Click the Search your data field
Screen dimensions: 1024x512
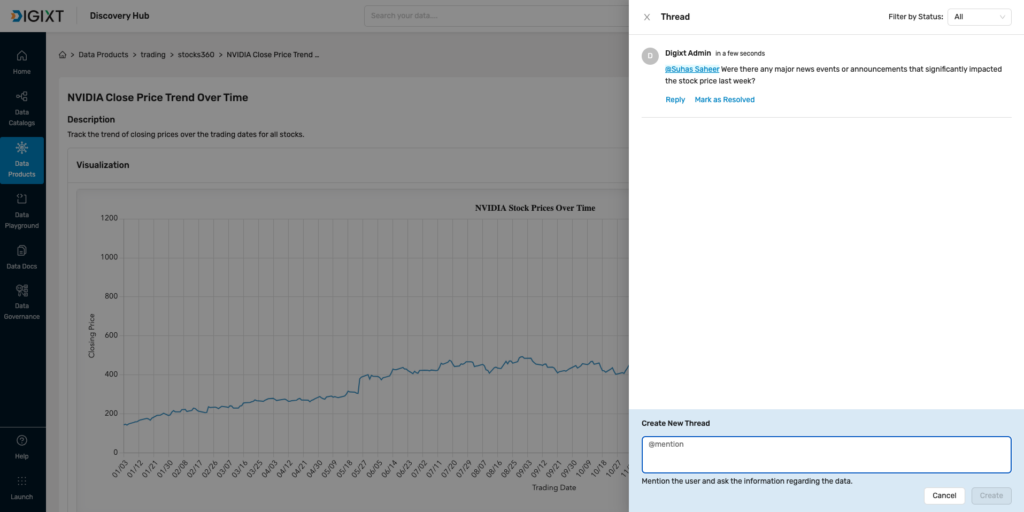pos(496,16)
